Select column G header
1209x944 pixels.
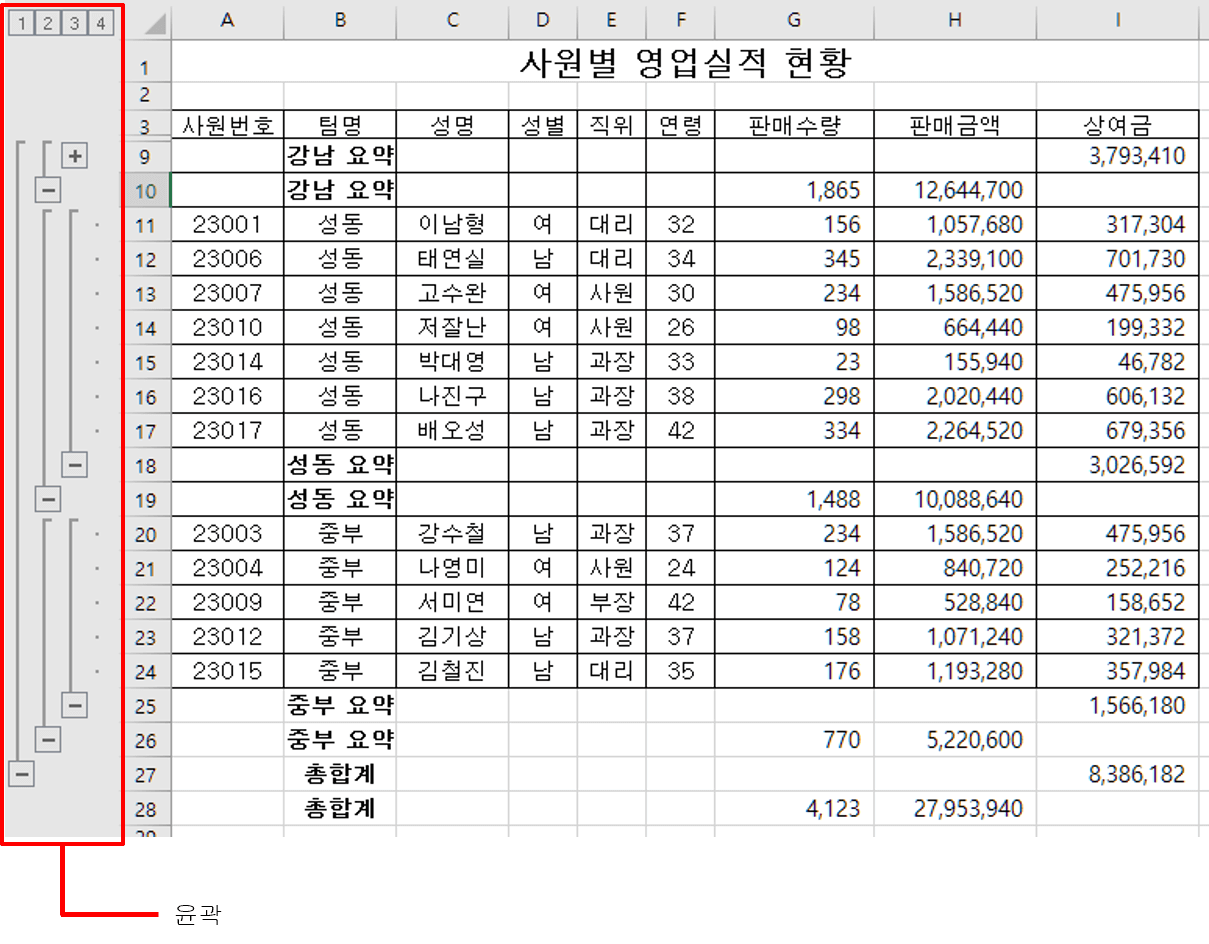coord(794,20)
